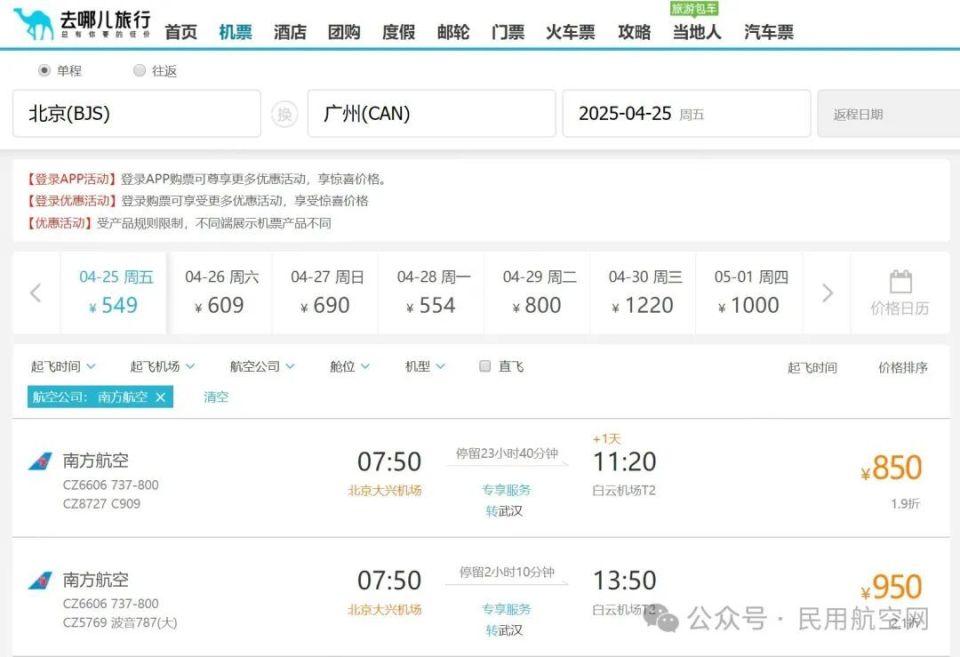Show later dates with right arrow
The height and width of the screenshot is (657, 960).
point(827,293)
